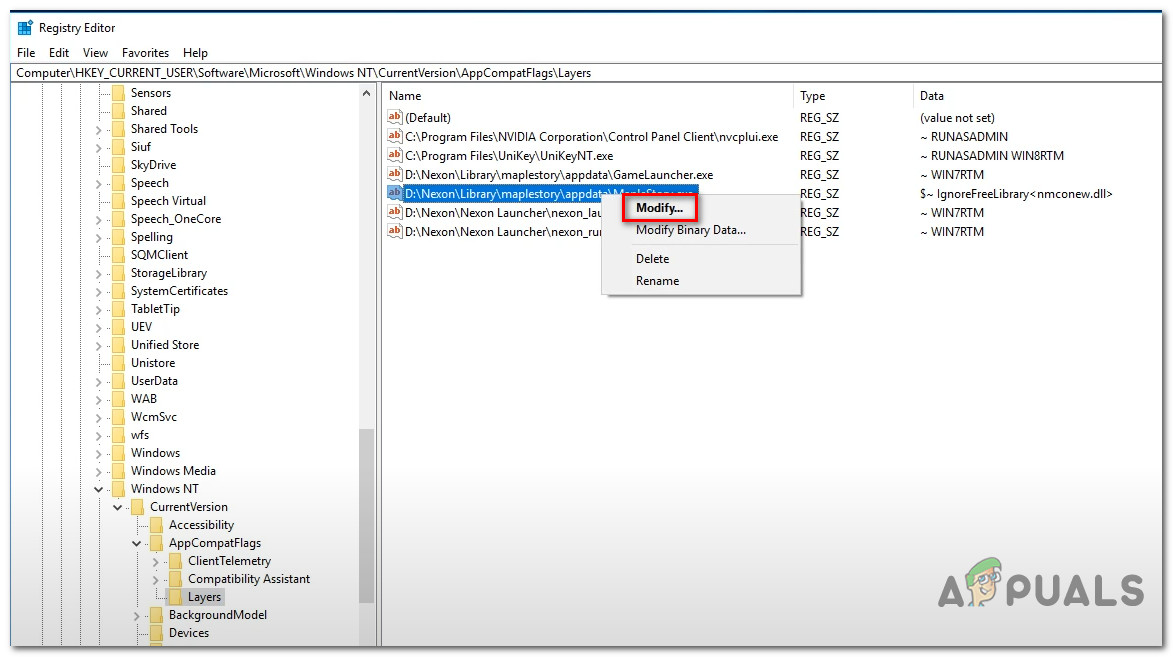1173x657 pixels.
Task: Click the SkyDrive folder icon
Action: tap(118, 165)
